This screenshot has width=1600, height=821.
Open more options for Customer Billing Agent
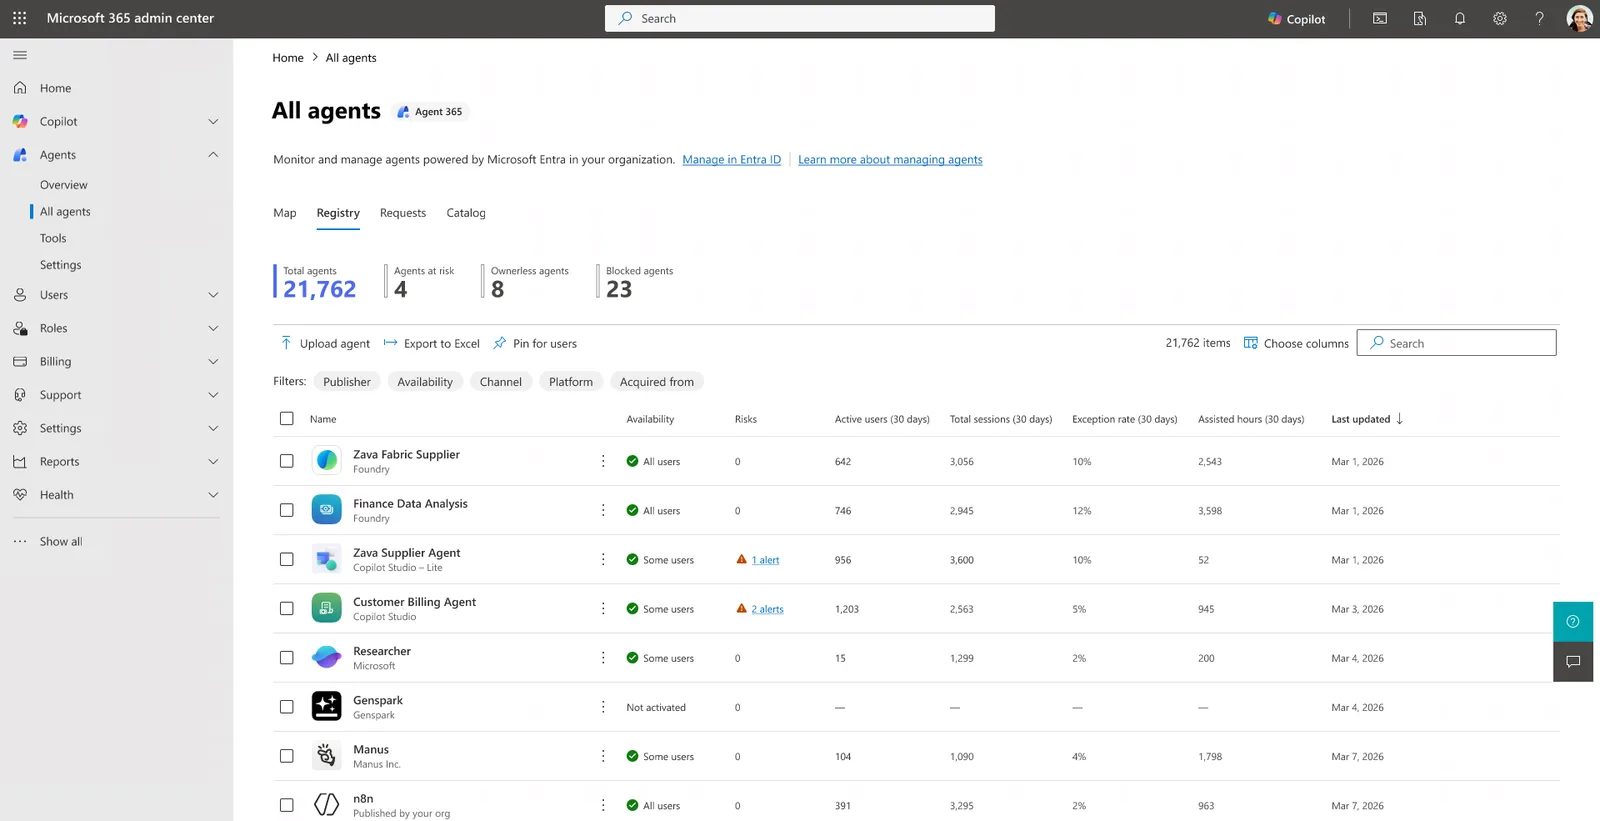603,608
